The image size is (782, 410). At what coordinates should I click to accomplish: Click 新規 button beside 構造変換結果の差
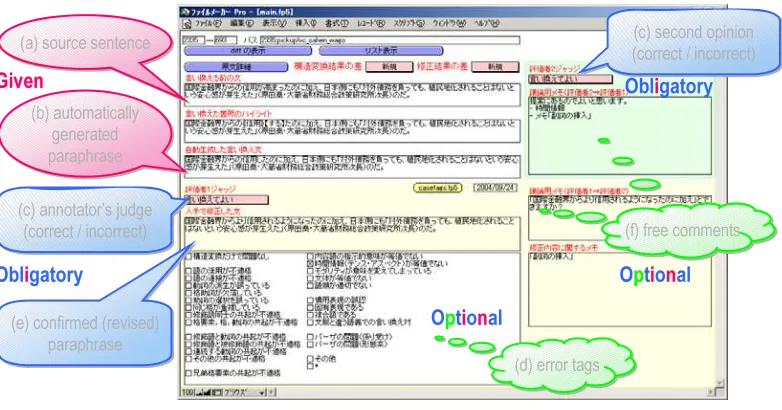tap(389, 66)
